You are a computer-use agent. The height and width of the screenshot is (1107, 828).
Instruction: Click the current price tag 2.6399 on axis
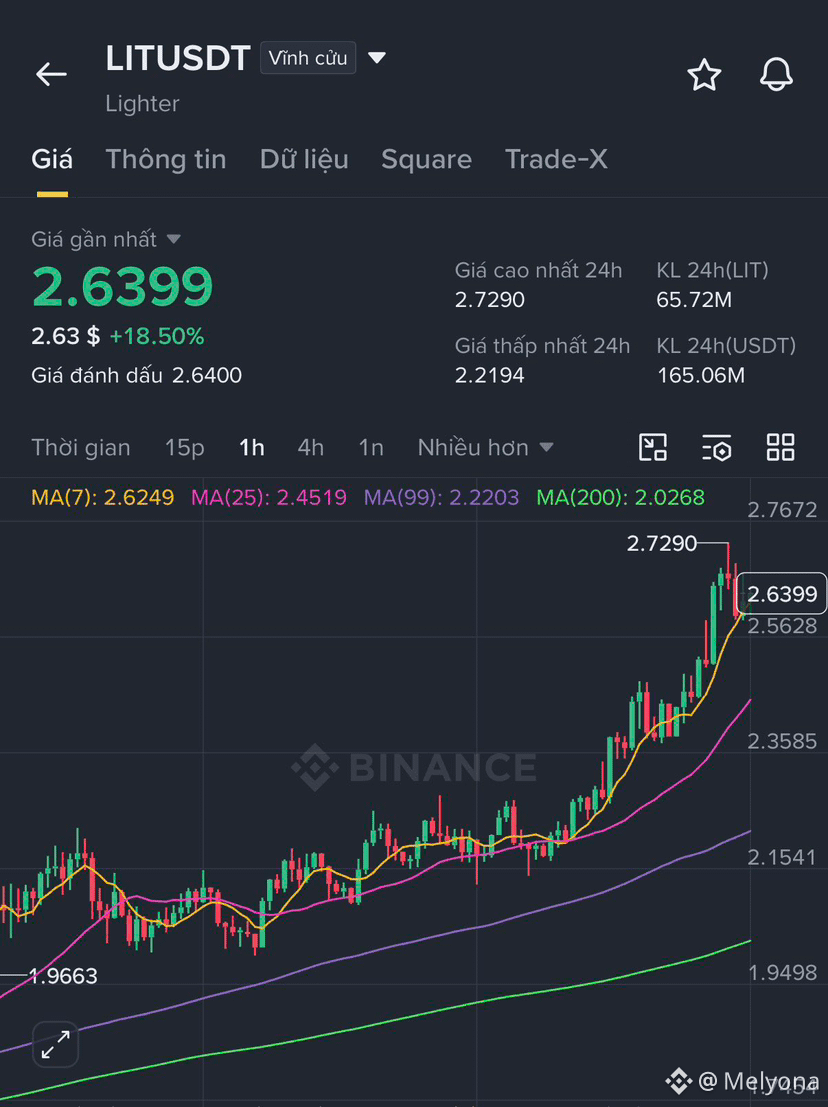coord(781,594)
